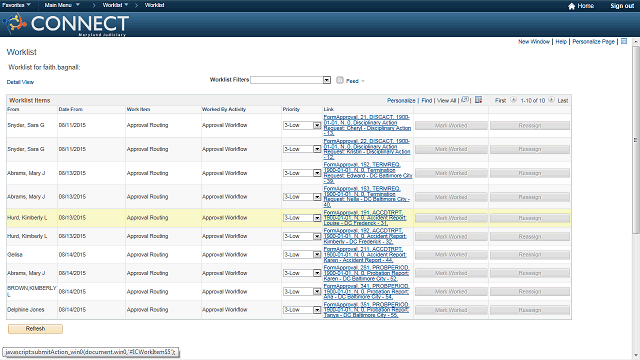Open the Priority dropdown in the BROWN,KIMBERLY row
The width and height of the screenshot is (640, 360).
pyautogui.click(x=302, y=291)
